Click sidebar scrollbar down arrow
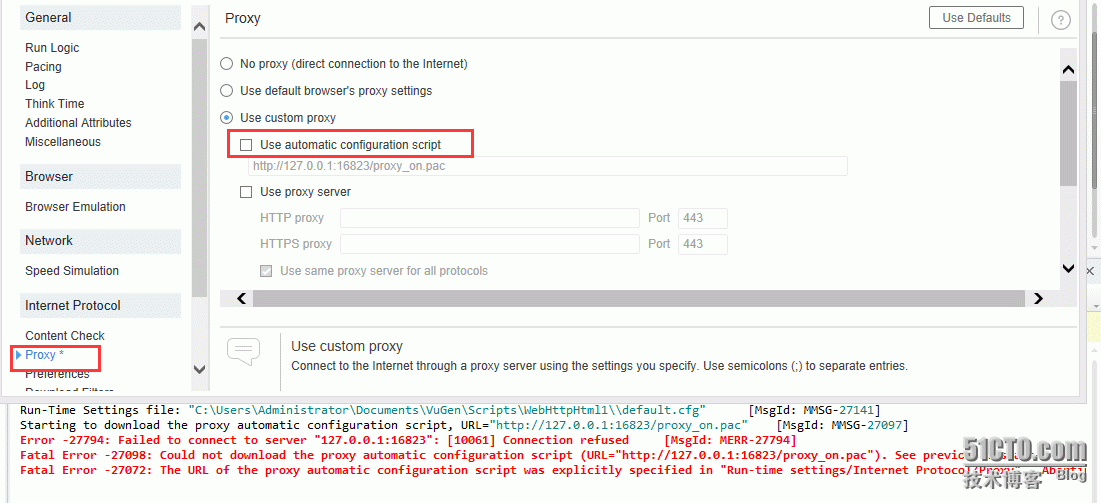Viewport: 1101px width, 503px height. tap(199, 369)
